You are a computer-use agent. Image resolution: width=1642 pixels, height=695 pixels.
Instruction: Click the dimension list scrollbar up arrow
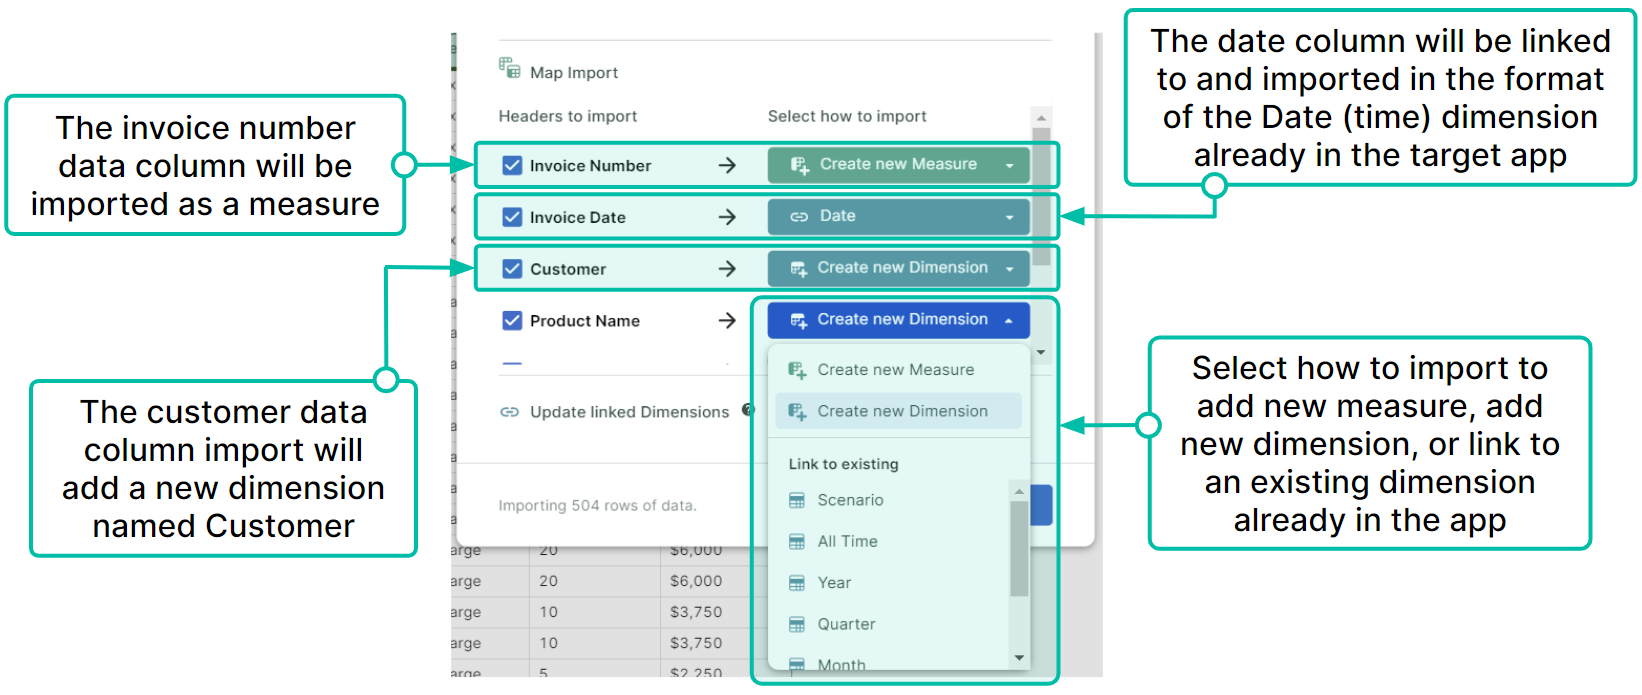[x=1019, y=491]
